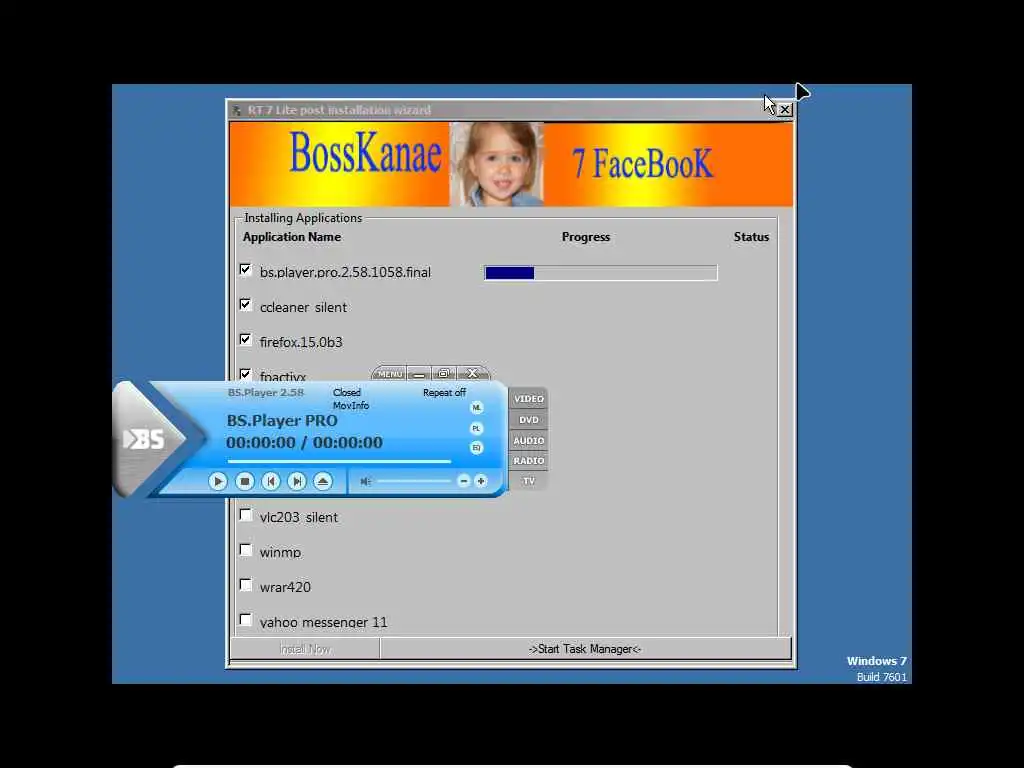Close the BS.Player window
The height and width of the screenshot is (768, 1024).
pyautogui.click(x=473, y=374)
